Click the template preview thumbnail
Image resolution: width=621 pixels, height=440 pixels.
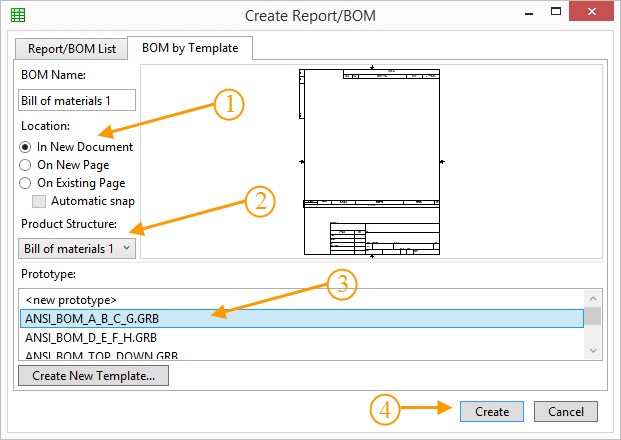click(x=371, y=163)
